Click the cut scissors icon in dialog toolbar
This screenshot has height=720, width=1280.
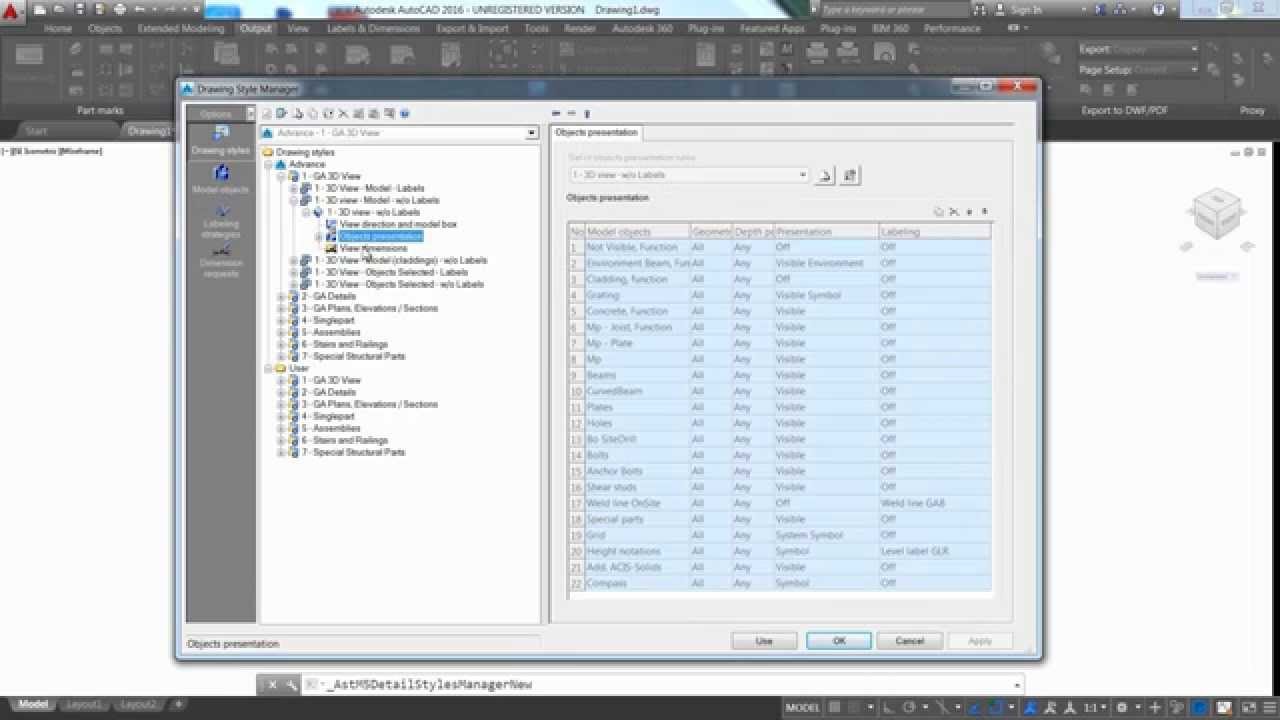tap(343, 114)
